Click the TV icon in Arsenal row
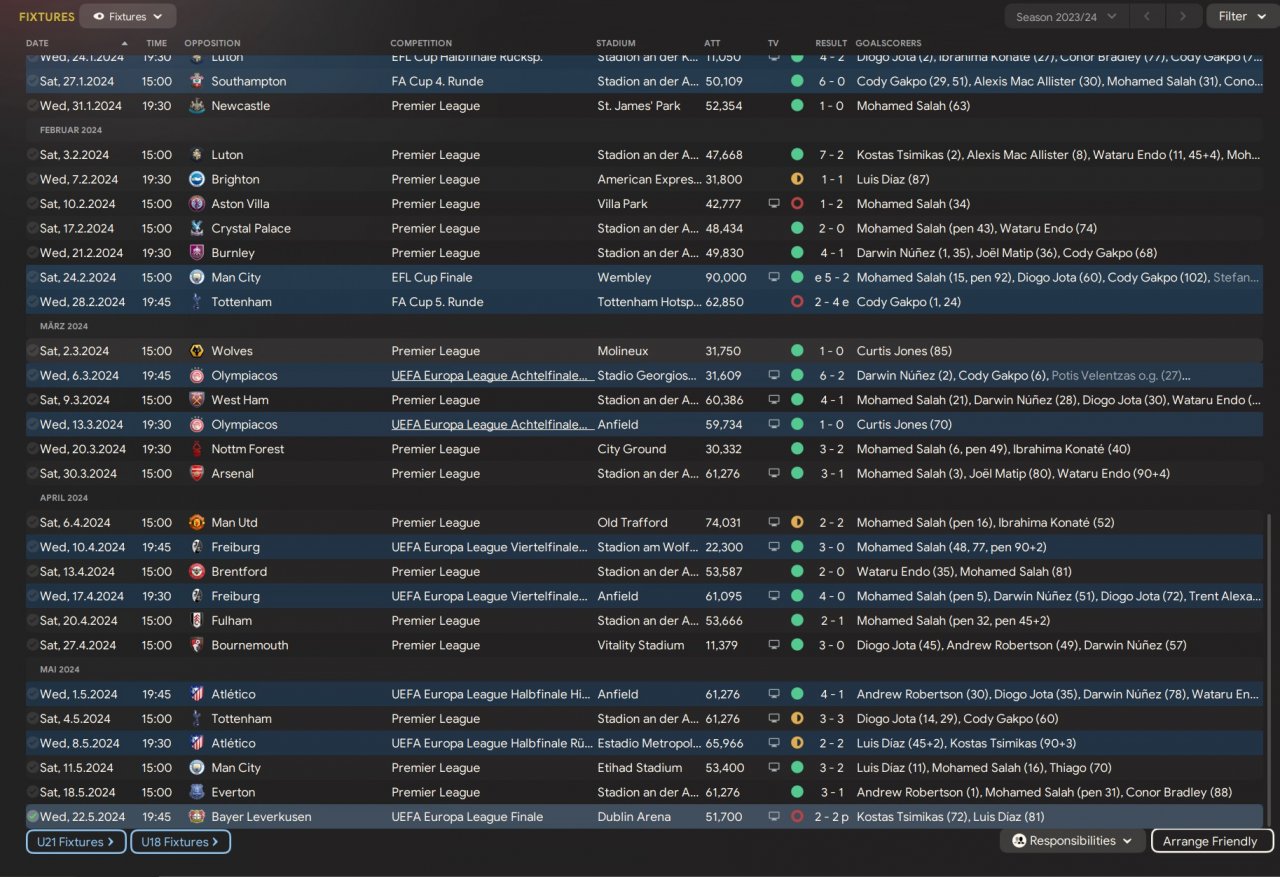The width and height of the screenshot is (1280, 877). click(x=773, y=474)
